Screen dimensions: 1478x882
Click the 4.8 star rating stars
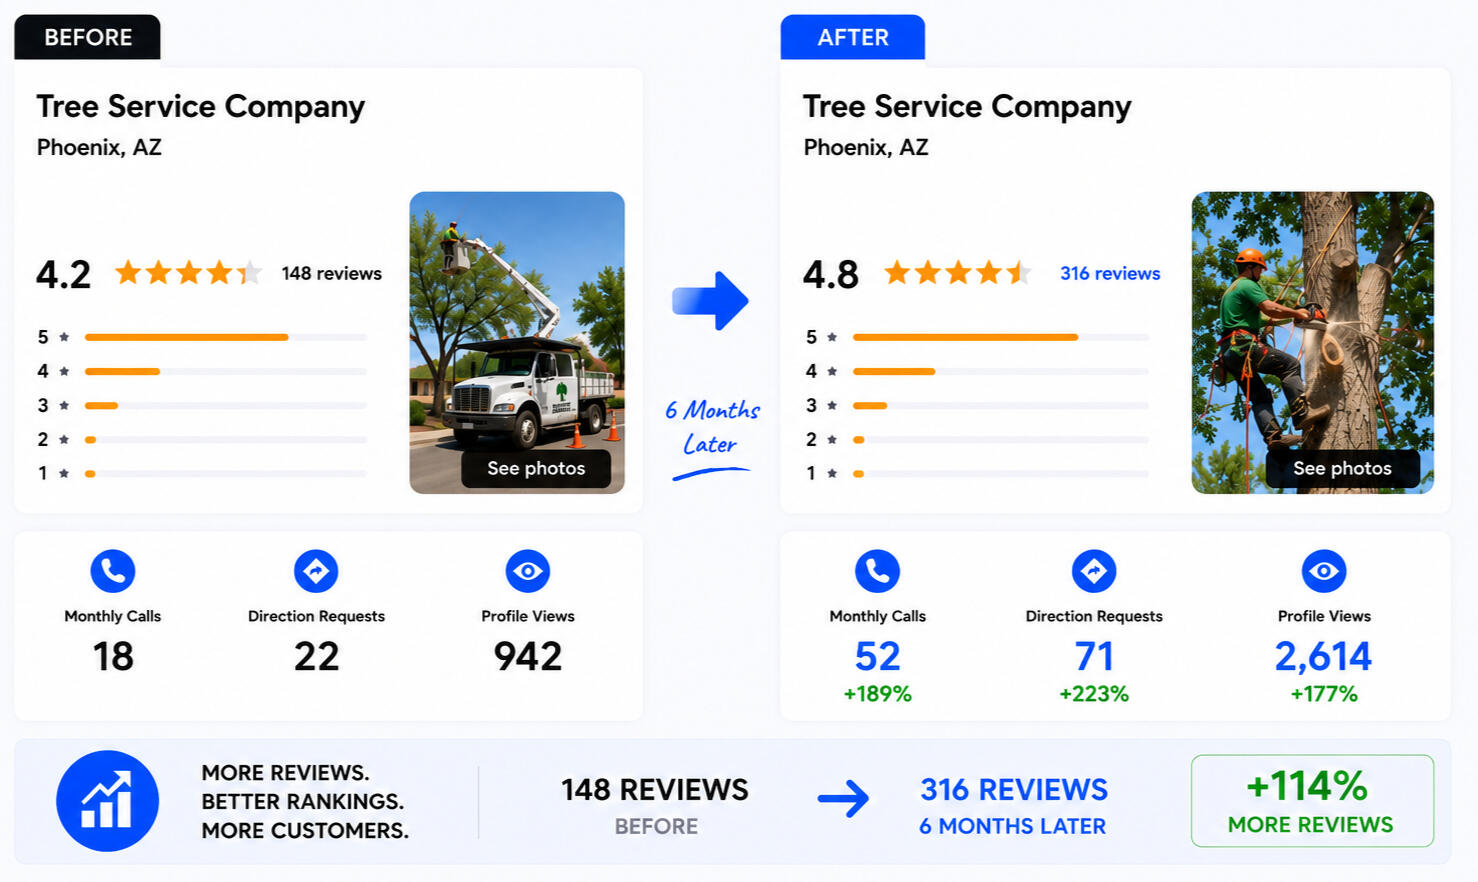959,272
